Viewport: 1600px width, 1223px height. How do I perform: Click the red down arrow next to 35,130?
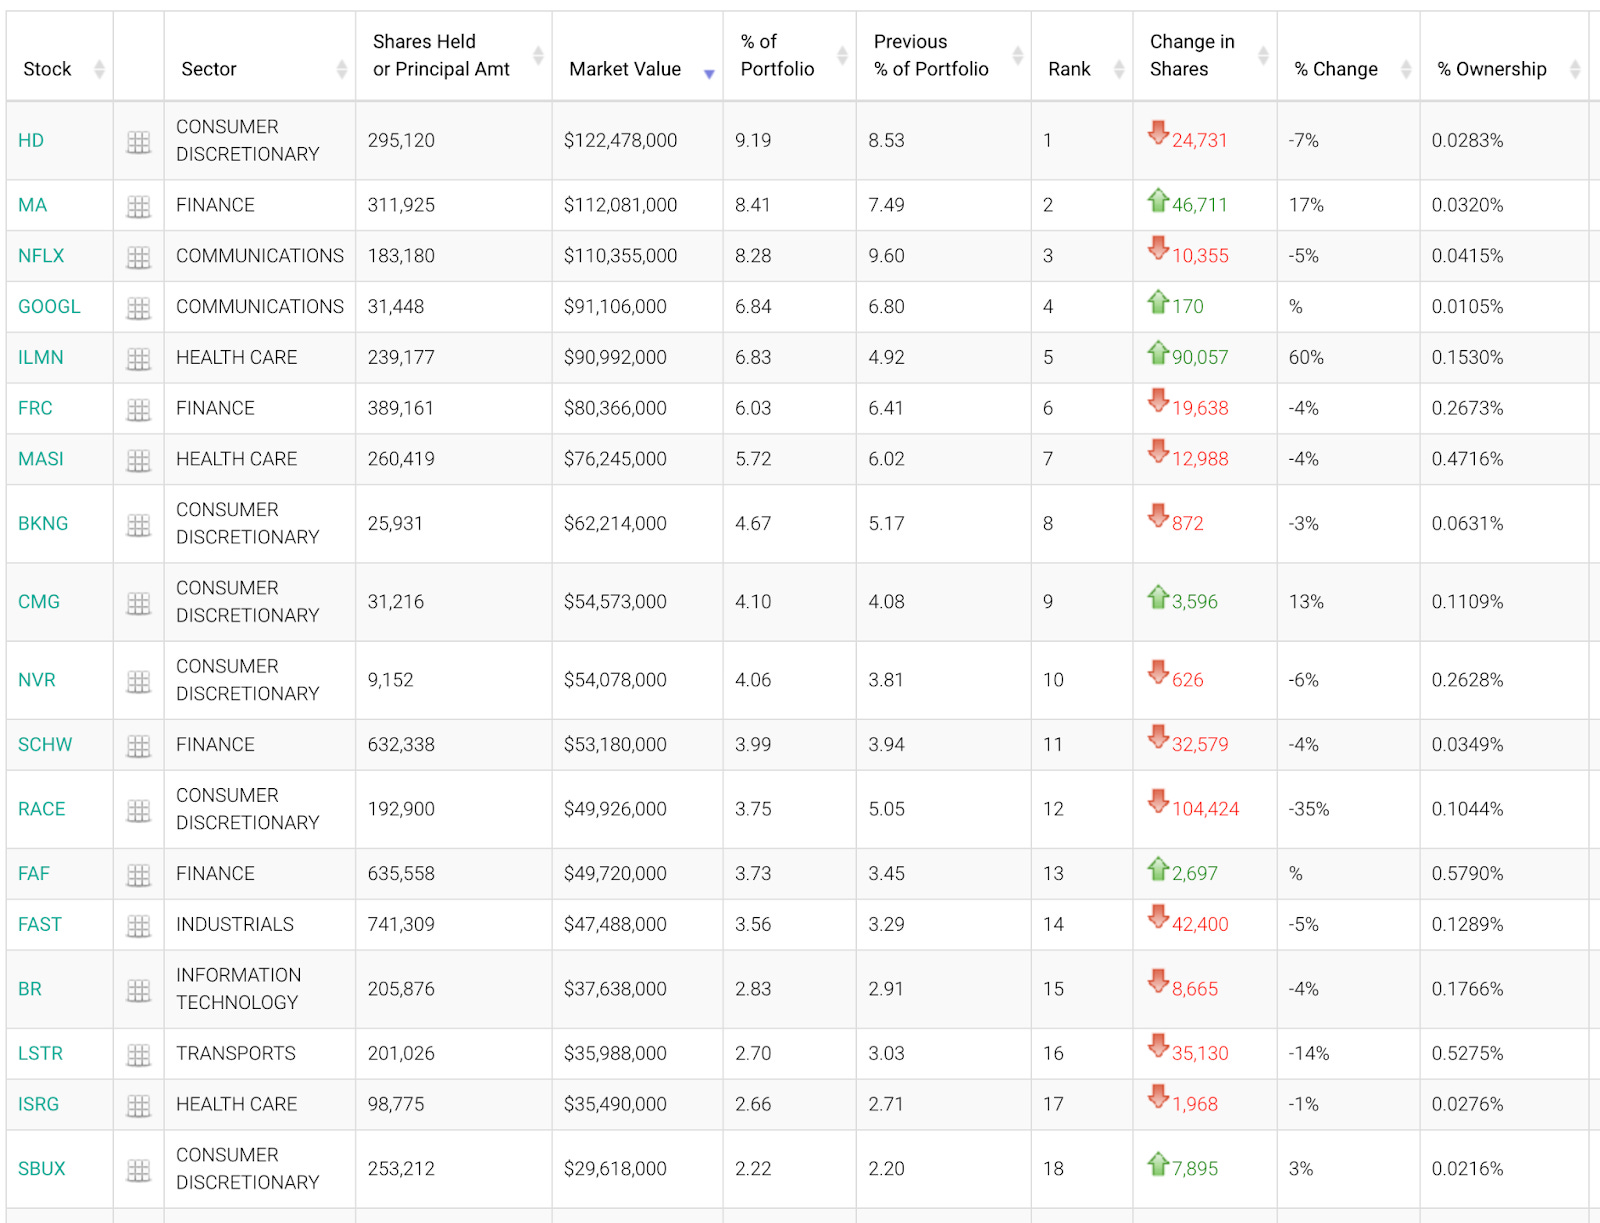pos(1158,1045)
